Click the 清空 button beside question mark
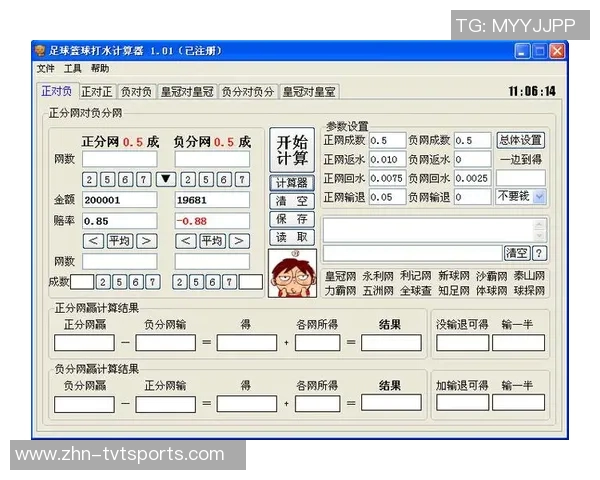 pyautogui.click(x=517, y=253)
